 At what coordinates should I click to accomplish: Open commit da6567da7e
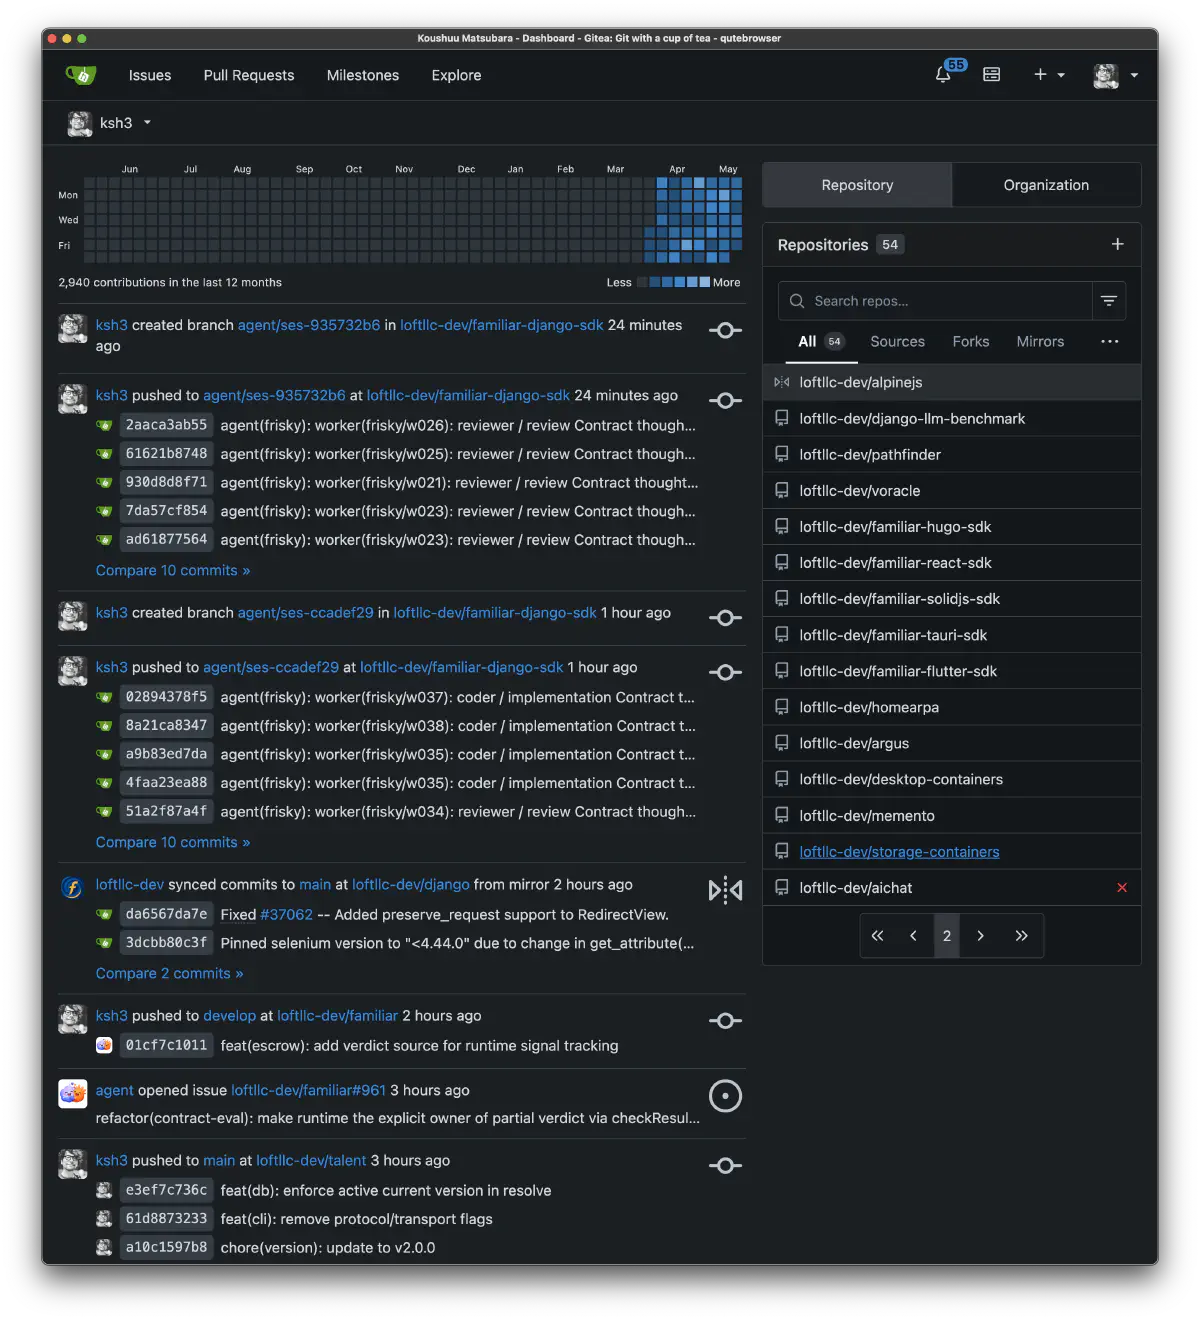(x=166, y=914)
